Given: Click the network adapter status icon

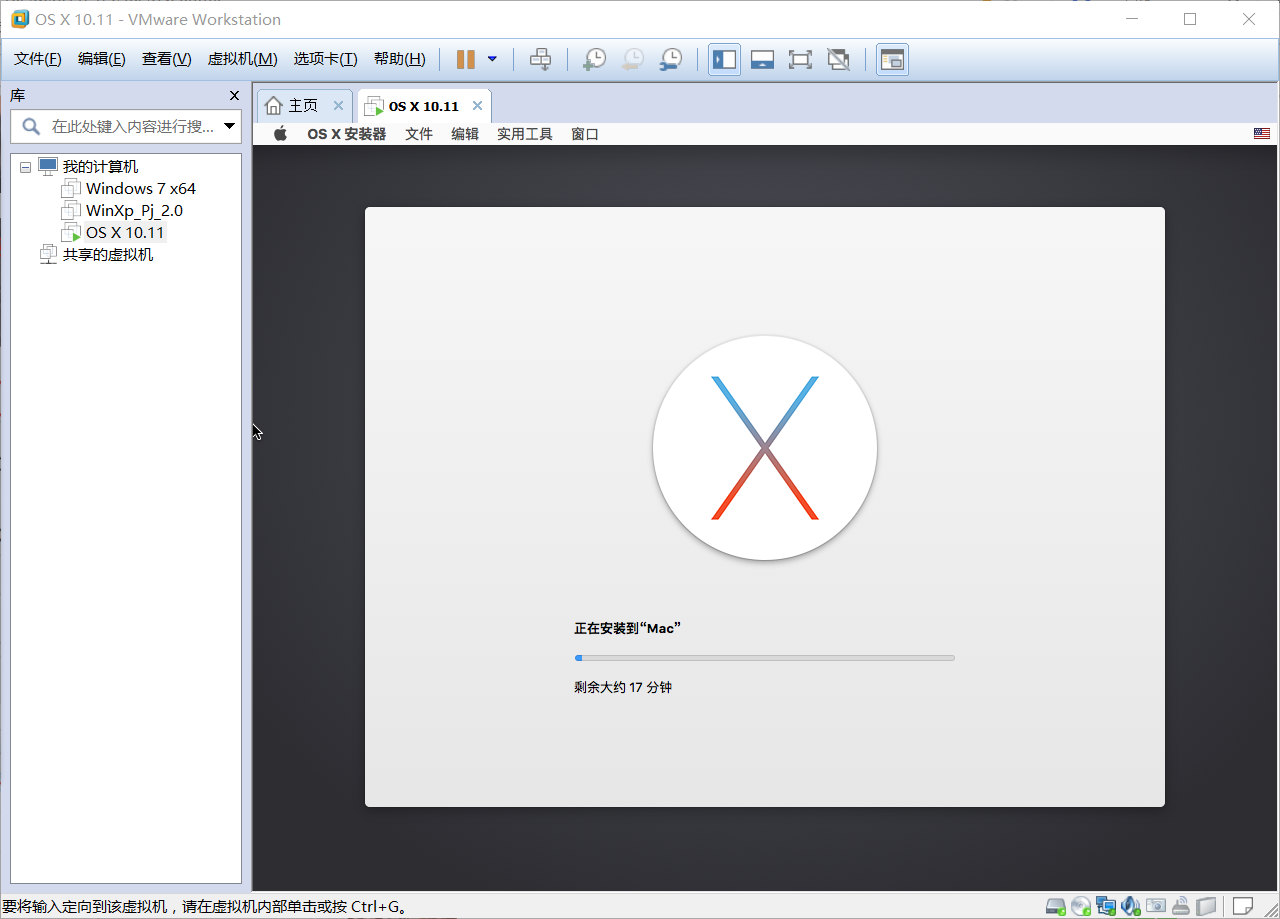Looking at the screenshot, I should click(x=1106, y=906).
